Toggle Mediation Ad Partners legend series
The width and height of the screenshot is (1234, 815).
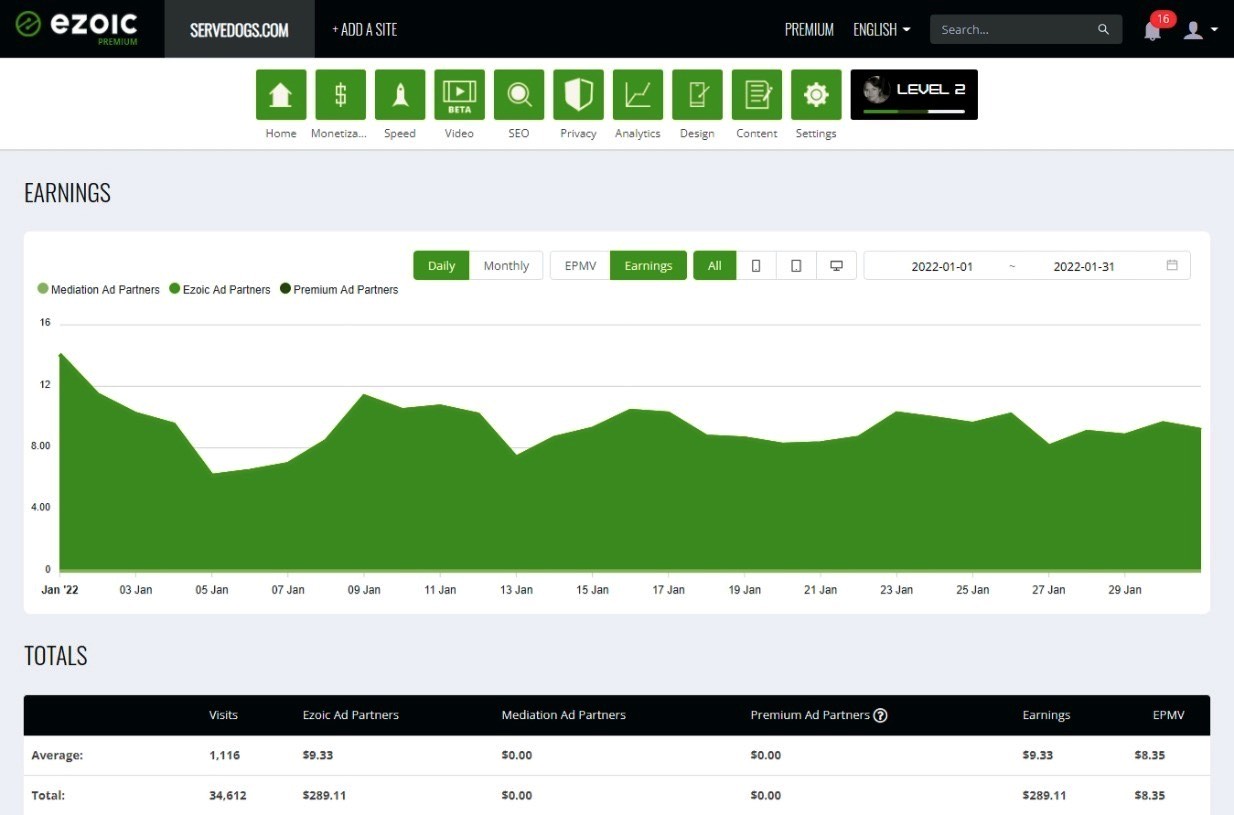pos(99,290)
